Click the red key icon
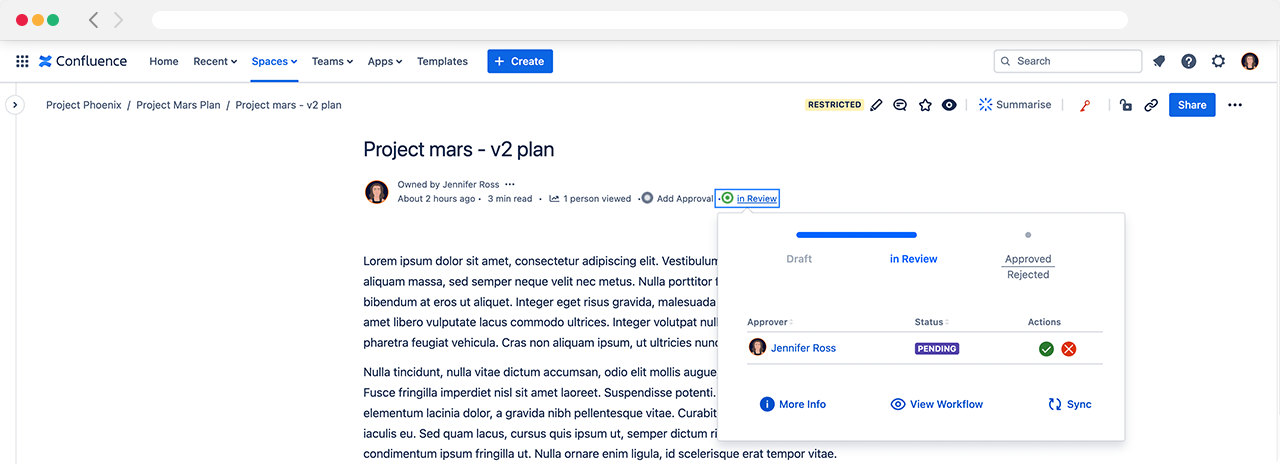 click(x=1085, y=105)
